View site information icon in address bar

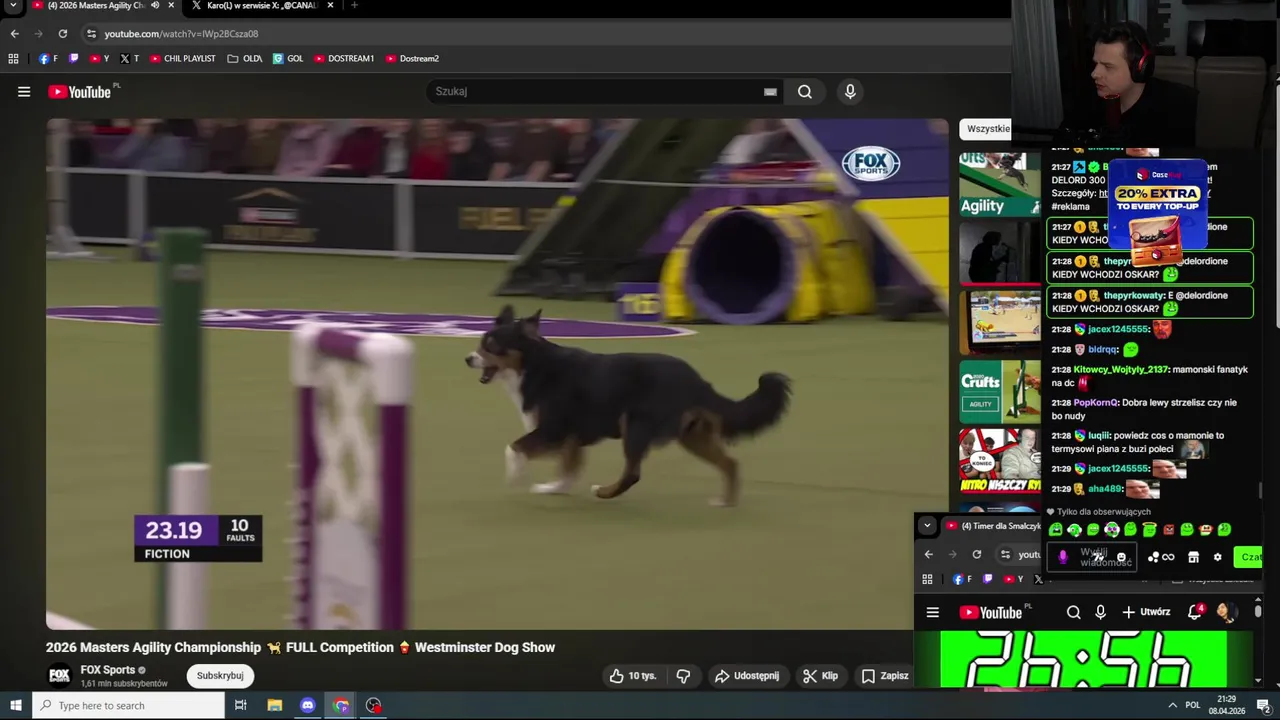point(92,34)
